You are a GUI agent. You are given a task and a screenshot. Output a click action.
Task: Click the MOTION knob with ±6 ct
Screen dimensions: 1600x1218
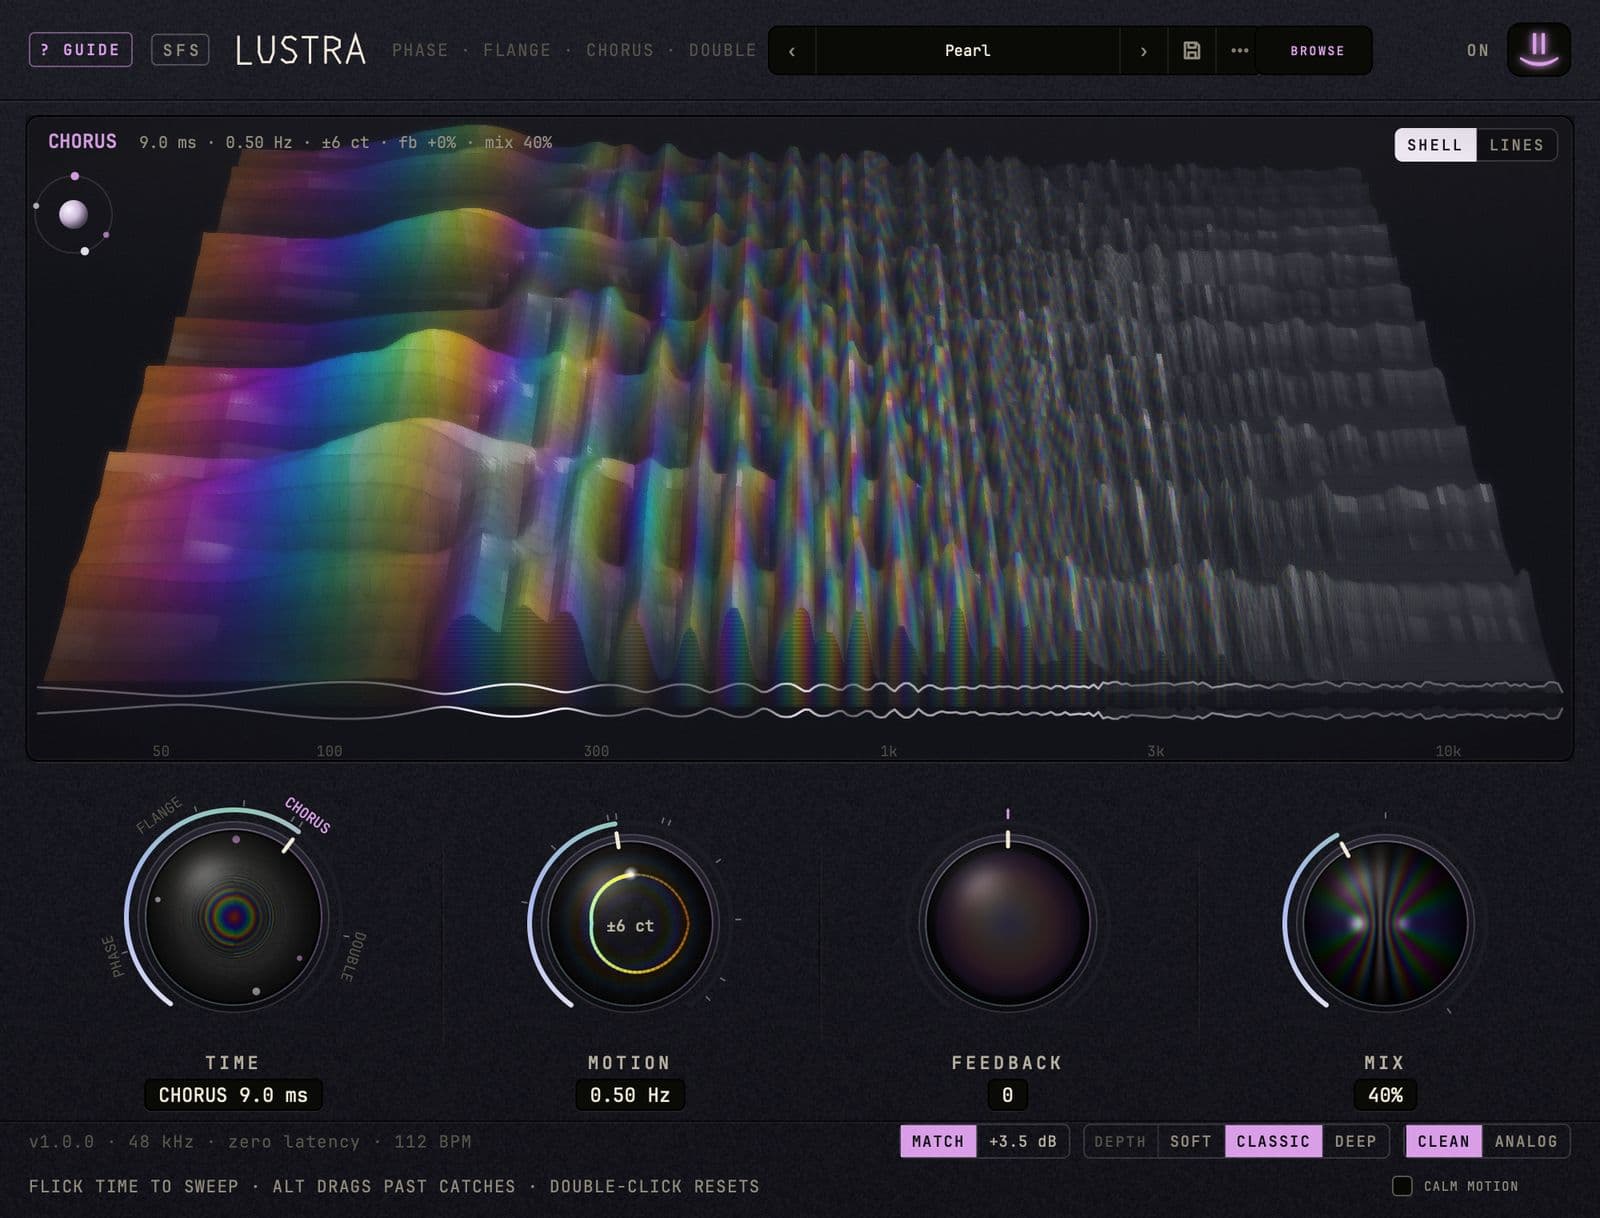point(630,924)
